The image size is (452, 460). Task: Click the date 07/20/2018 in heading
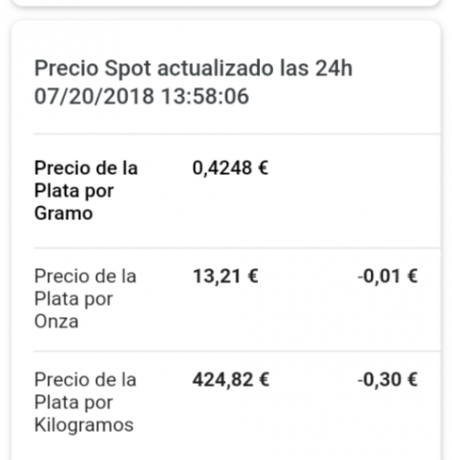[x=94, y=97]
